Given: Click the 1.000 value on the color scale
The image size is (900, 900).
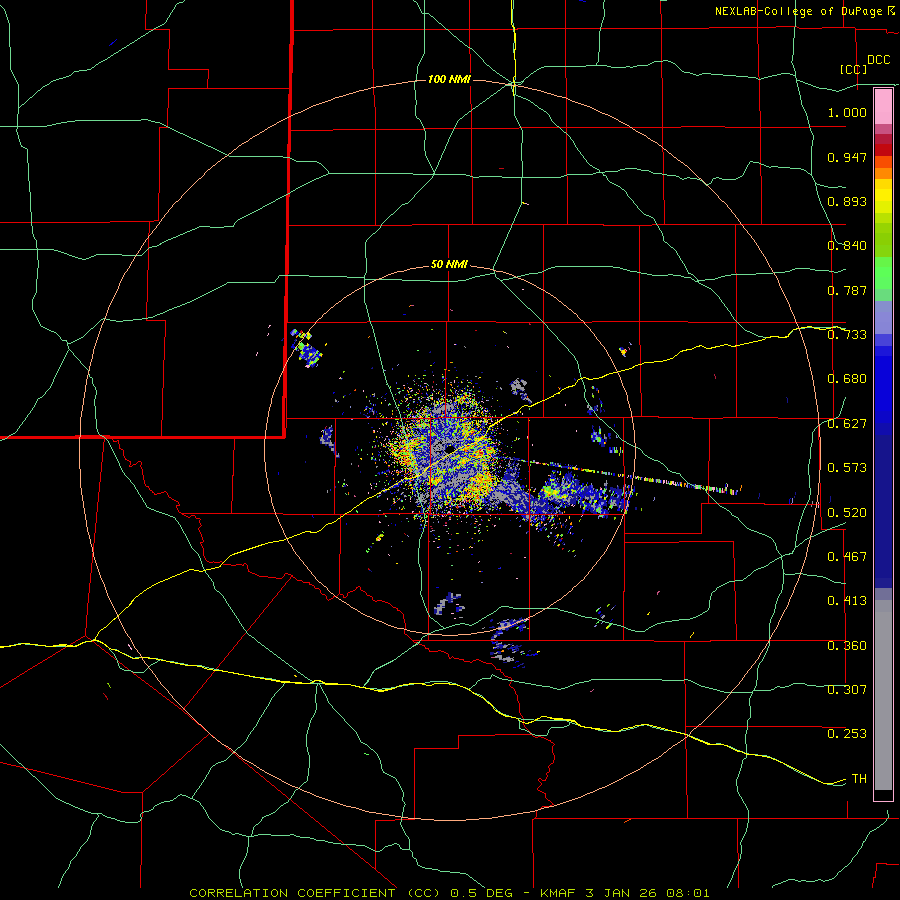Looking at the screenshot, I should point(847,112).
